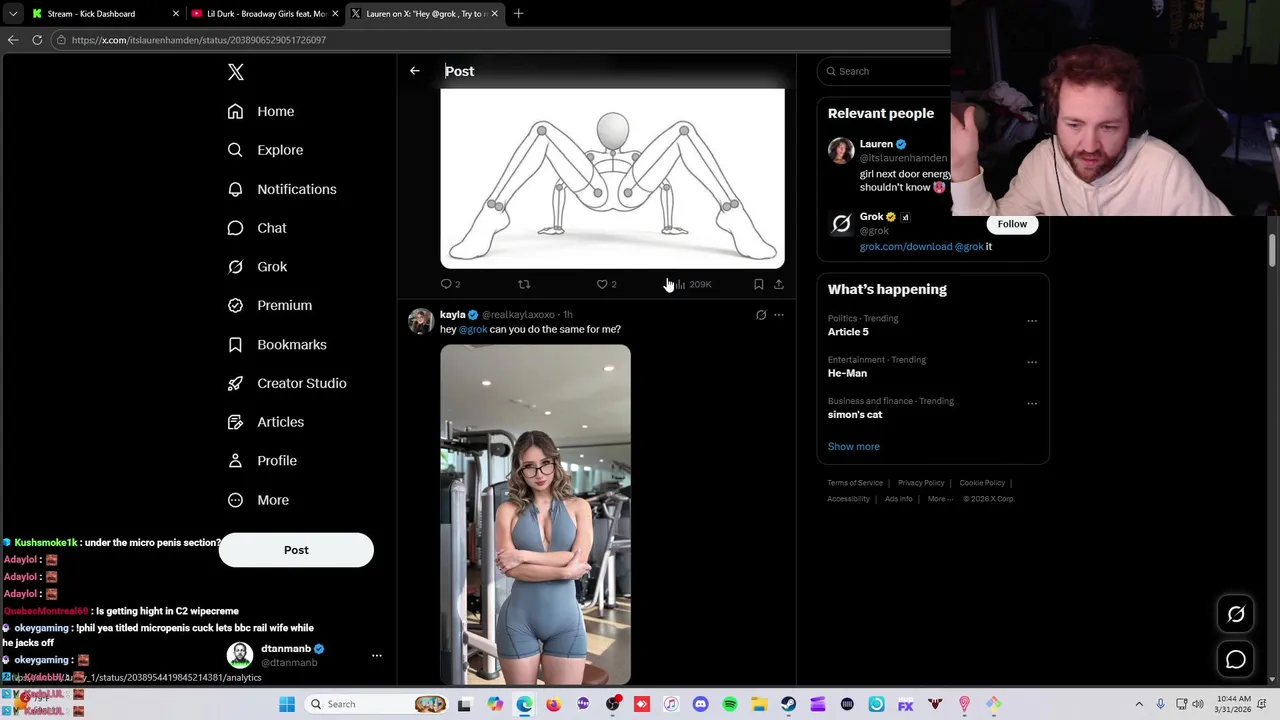Viewport: 1280px width, 720px height.
Task: Open Premium in the sidebar
Action: (x=270, y=305)
